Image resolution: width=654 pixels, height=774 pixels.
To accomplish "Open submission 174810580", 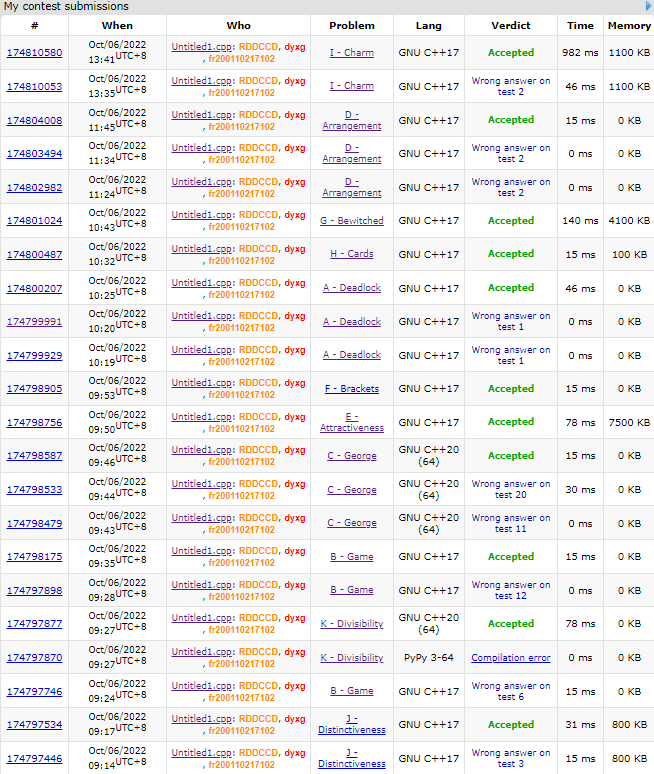I will [34, 53].
